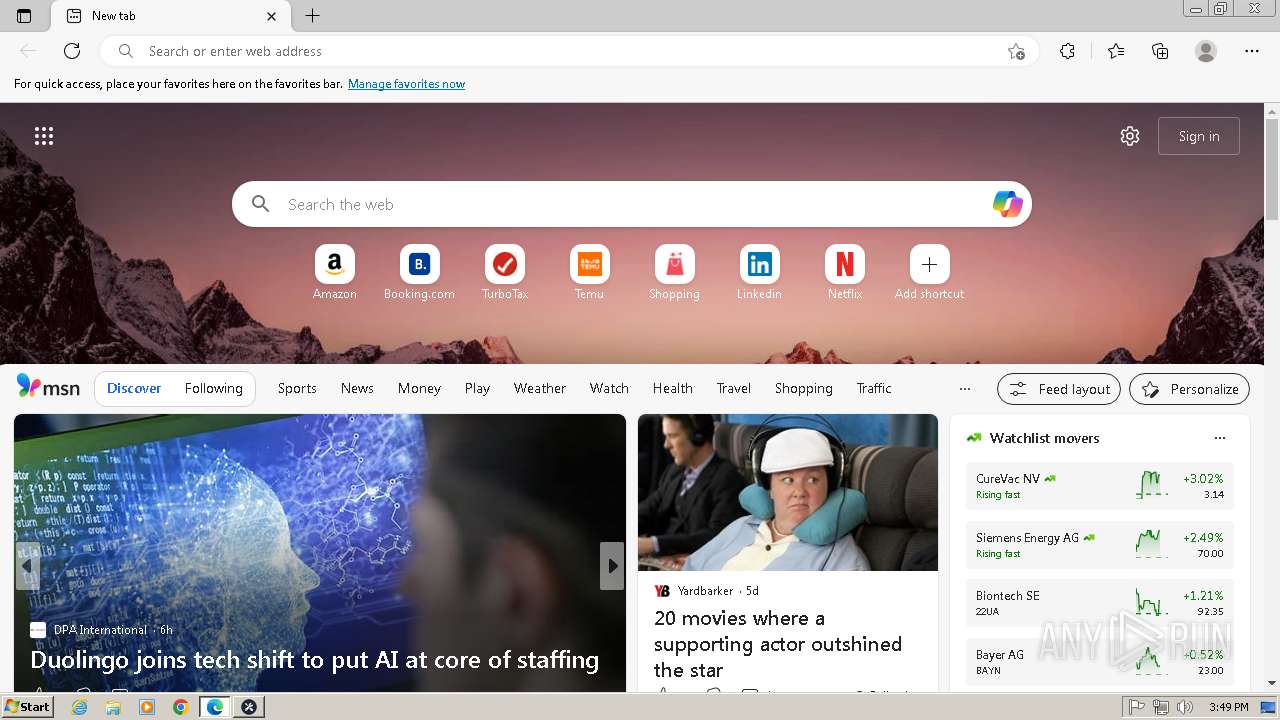Open the Shopping feed category

click(804, 388)
